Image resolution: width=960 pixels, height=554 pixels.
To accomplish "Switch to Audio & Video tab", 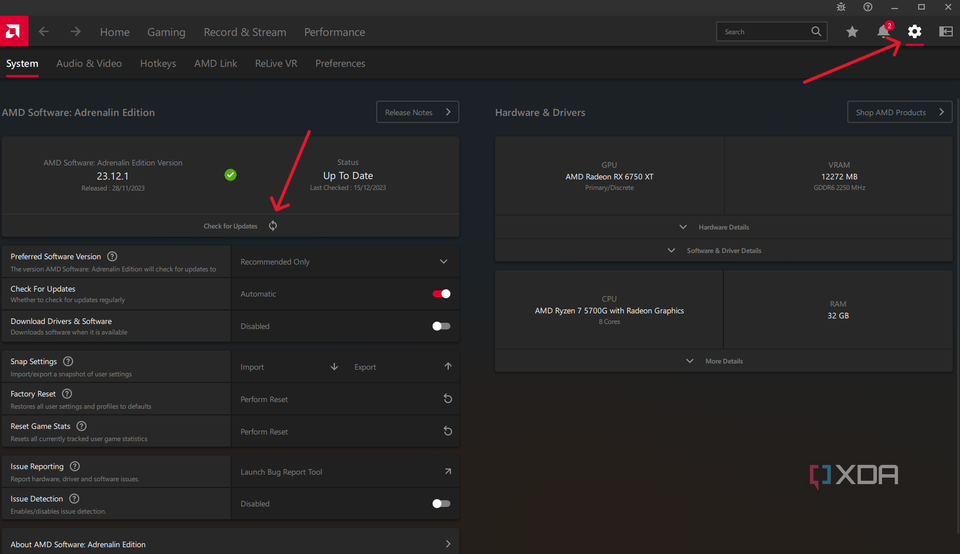I will coord(89,63).
